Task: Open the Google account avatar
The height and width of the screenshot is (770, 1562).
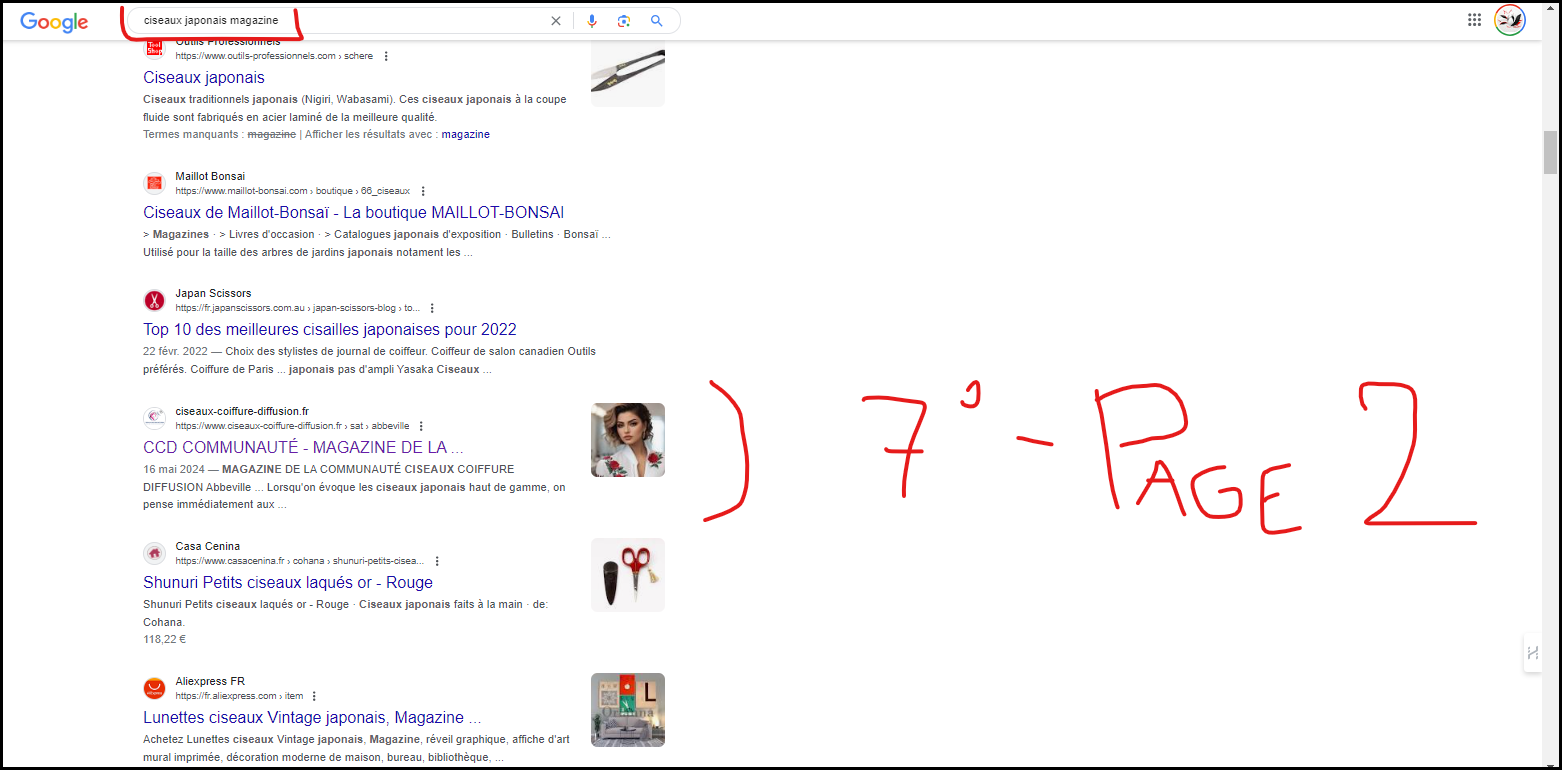Action: pos(1509,20)
